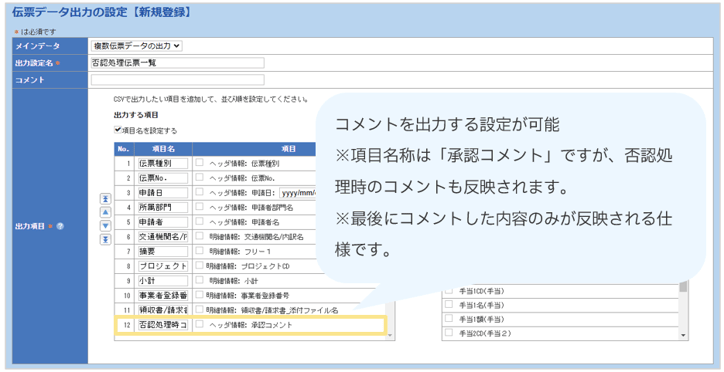
Task: Check the row 5 申請者名 checkbox
Action: [x=199, y=222]
